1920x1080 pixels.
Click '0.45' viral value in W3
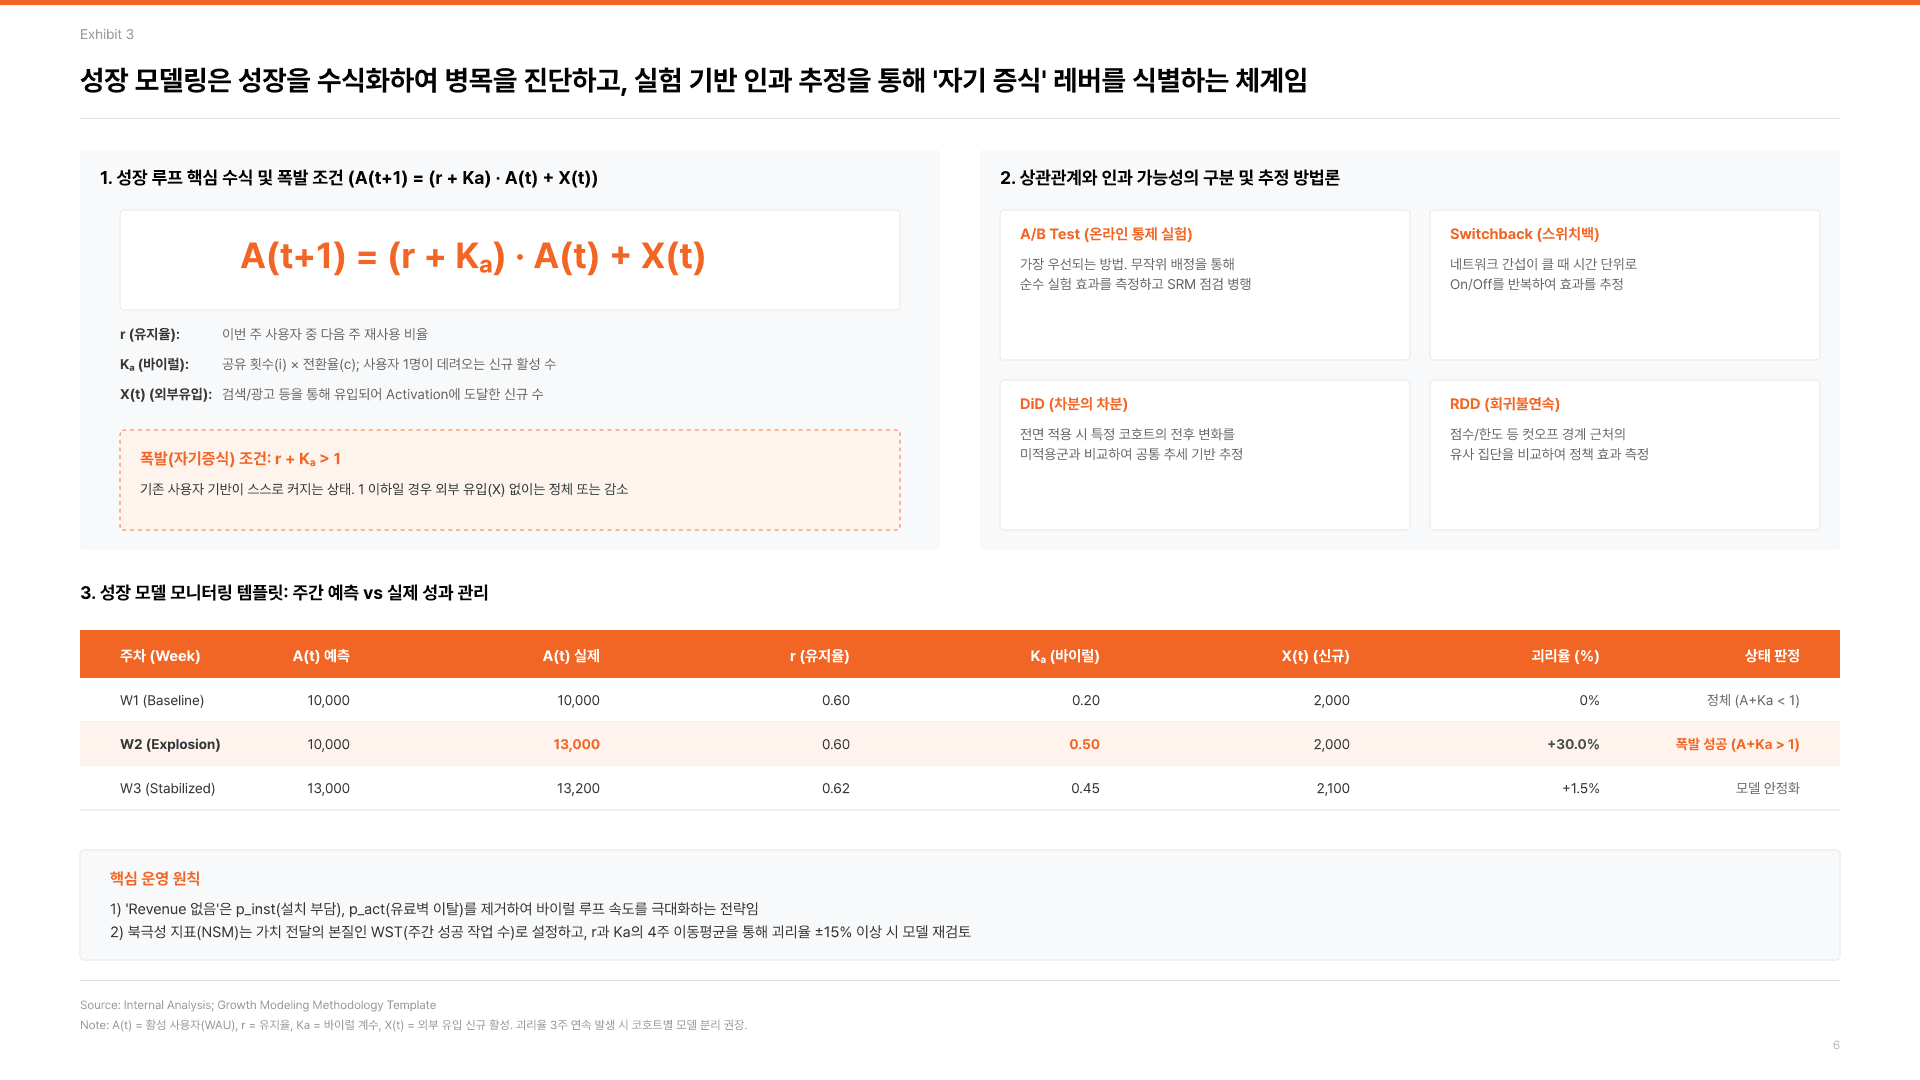point(1085,788)
